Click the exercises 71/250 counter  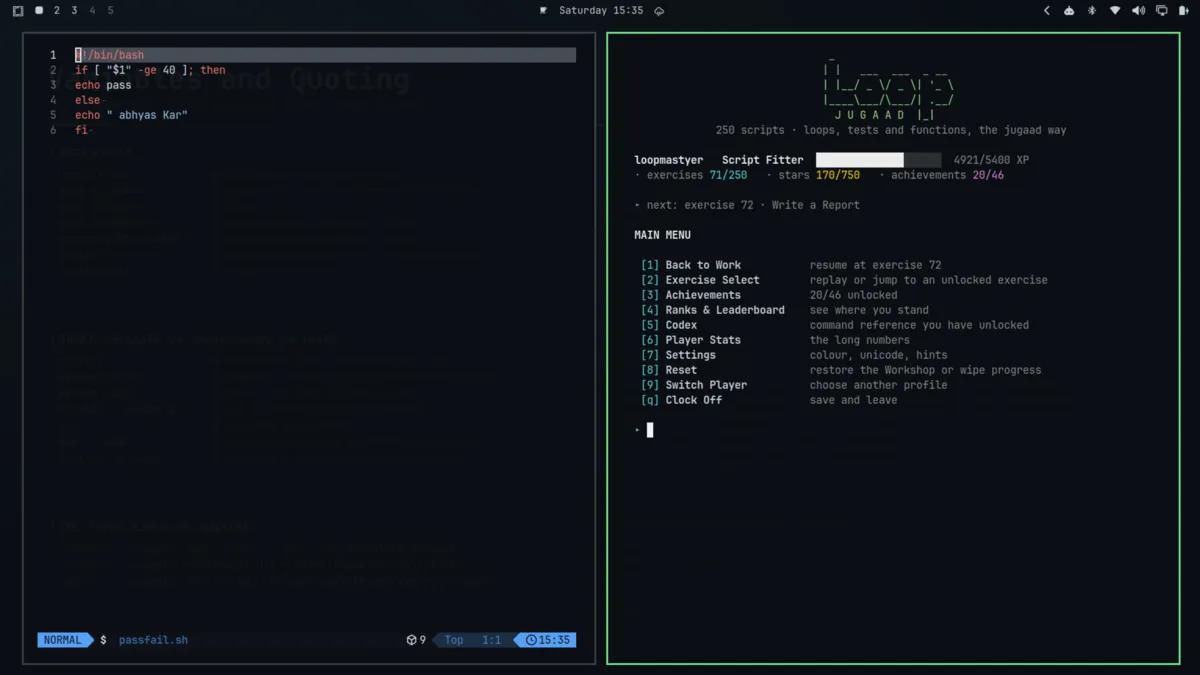coord(697,175)
